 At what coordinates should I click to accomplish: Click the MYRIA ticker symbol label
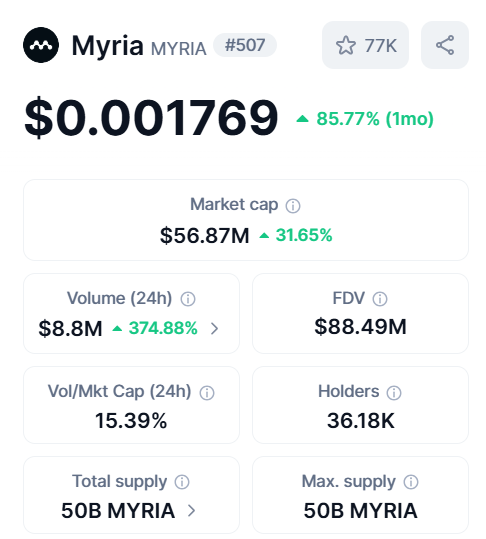(x=179, y=49)
